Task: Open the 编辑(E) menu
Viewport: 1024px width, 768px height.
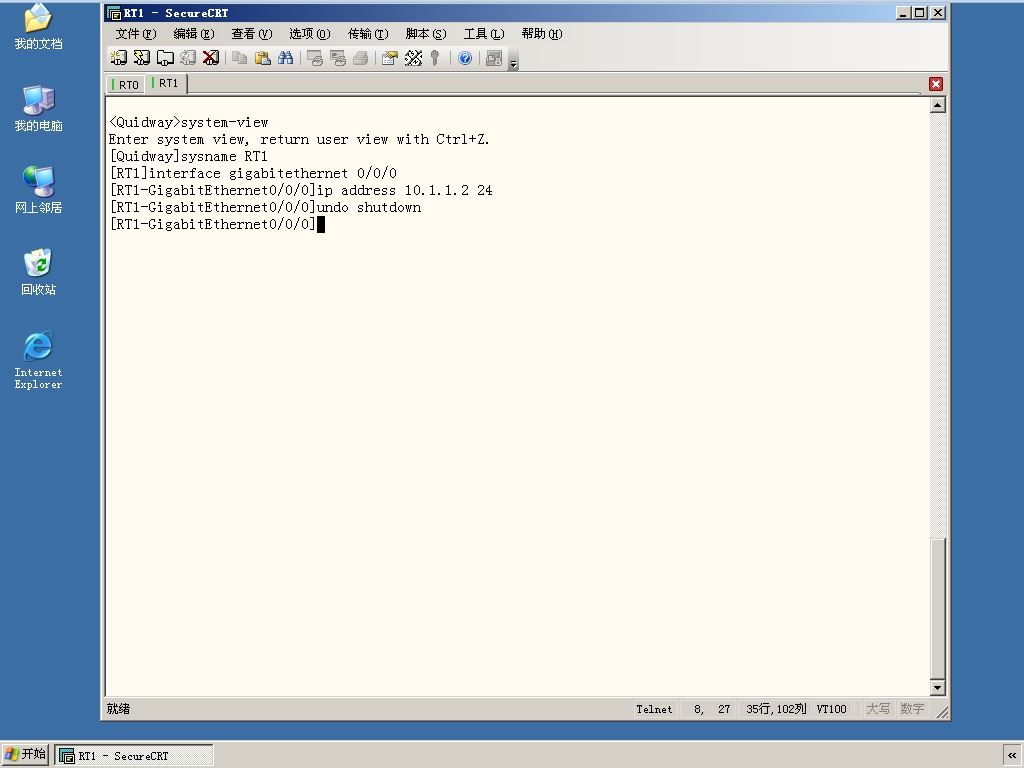Action: coord(193,34)
